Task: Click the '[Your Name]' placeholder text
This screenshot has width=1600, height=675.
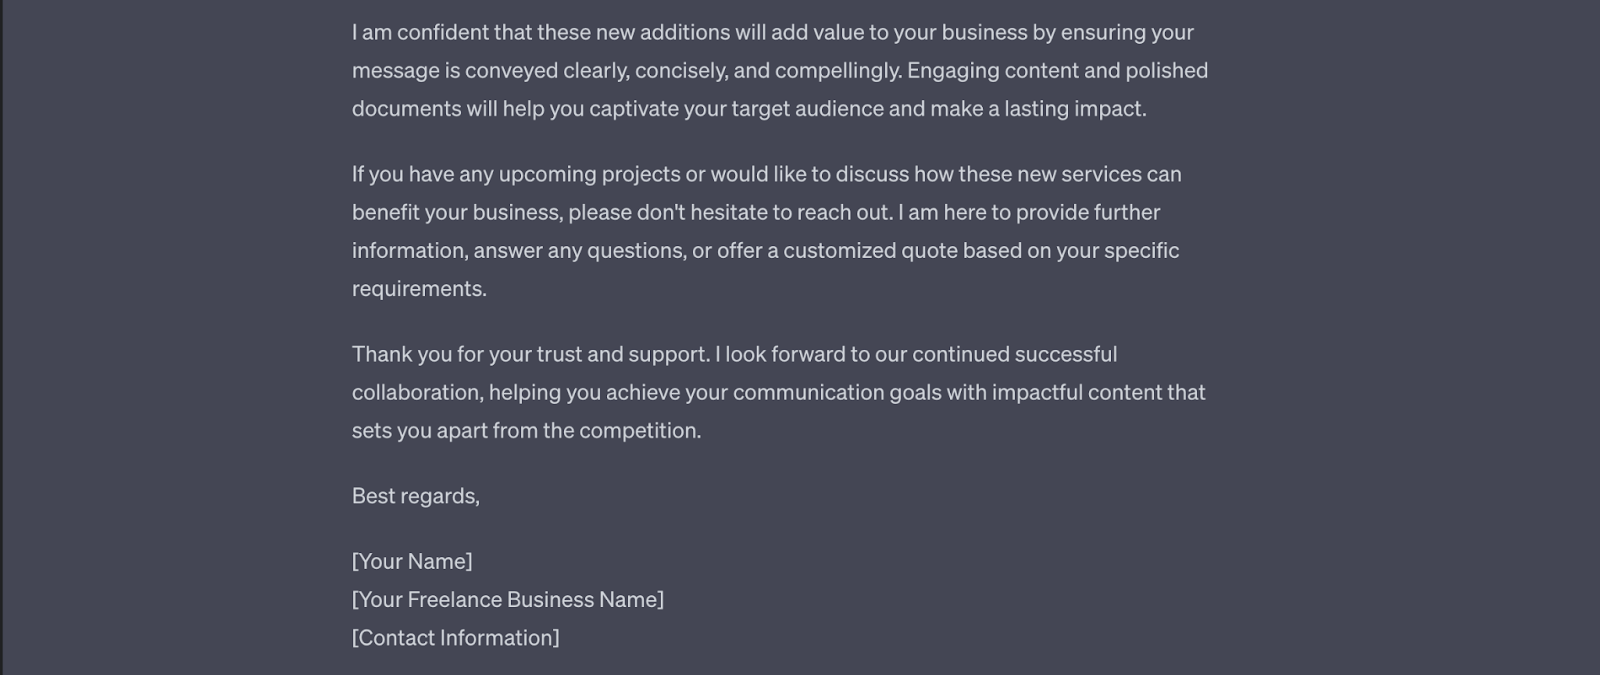Action: click(411, 561)
